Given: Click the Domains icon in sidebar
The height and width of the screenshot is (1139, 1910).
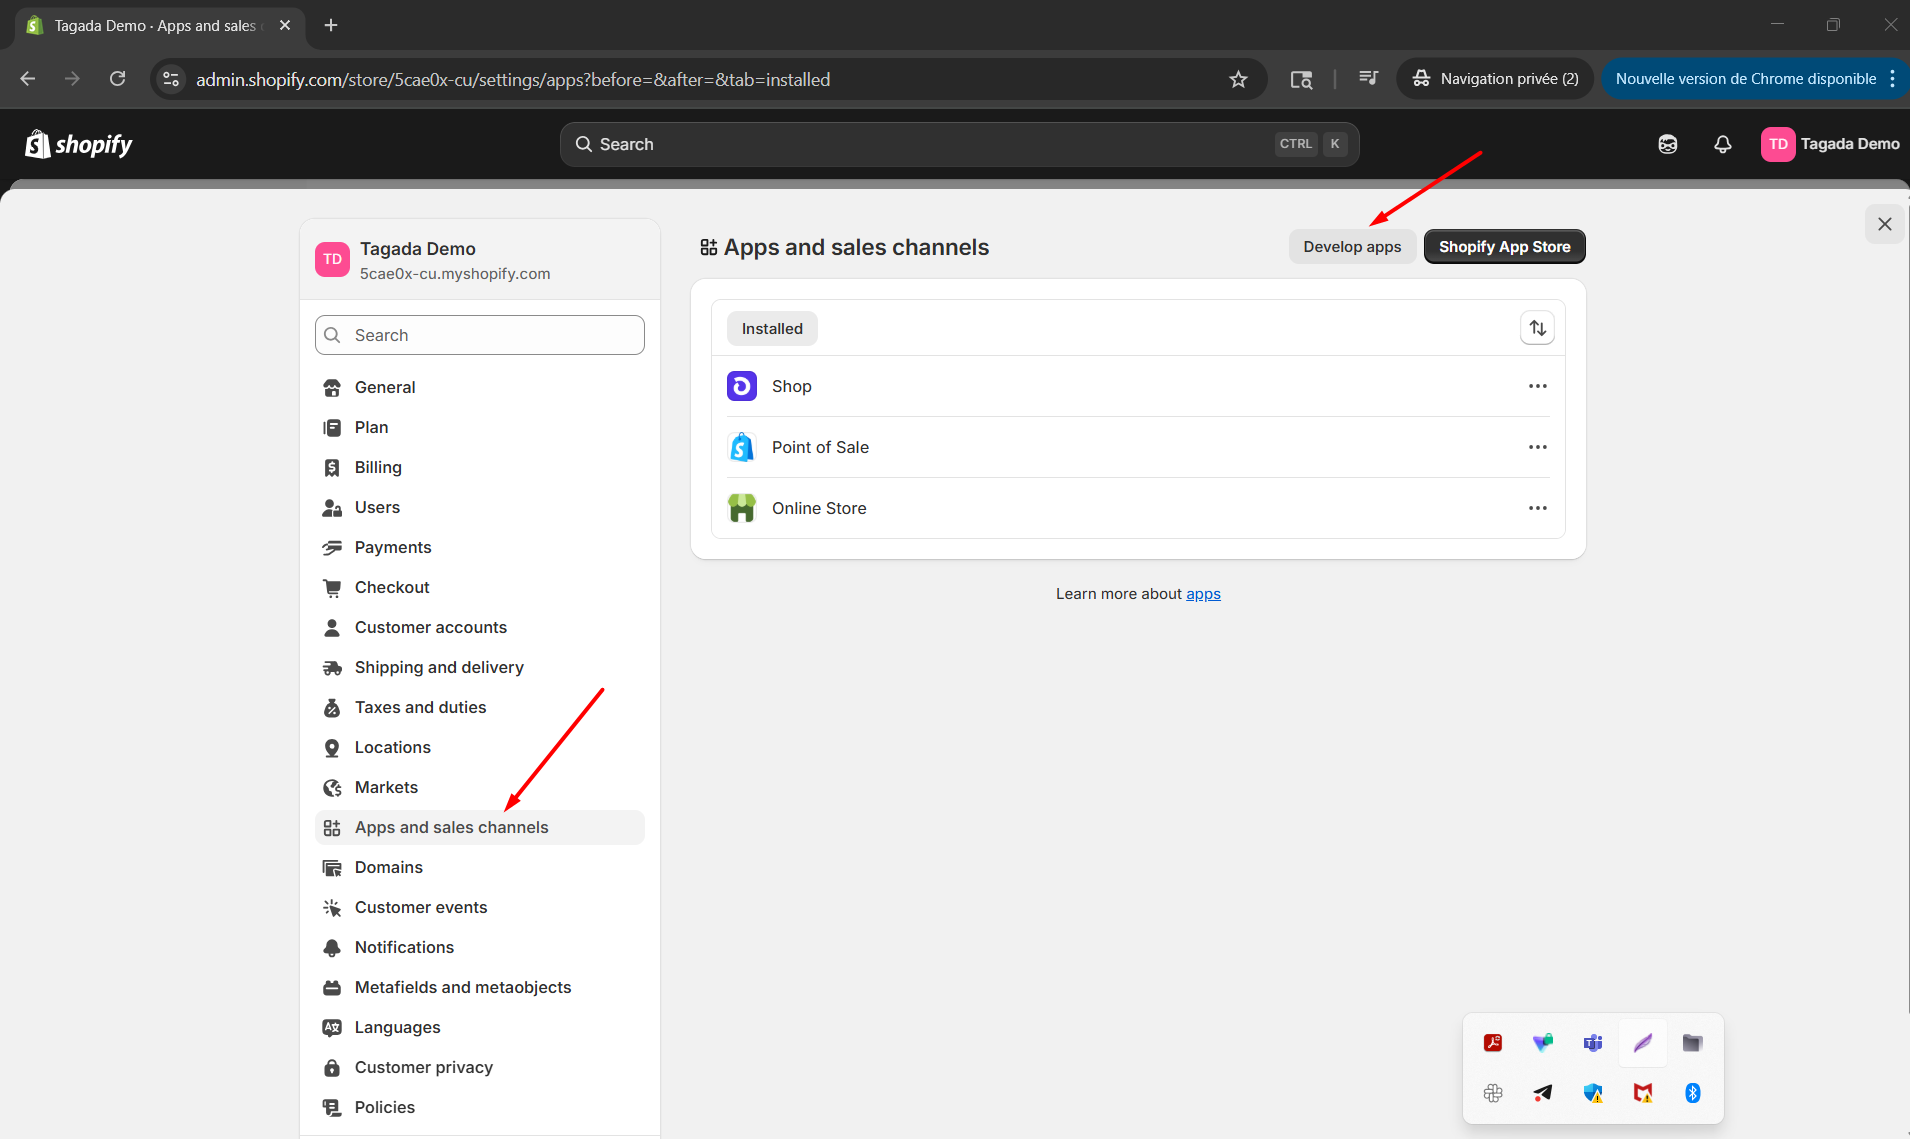Looking at the screenshot, I should 332,868.
